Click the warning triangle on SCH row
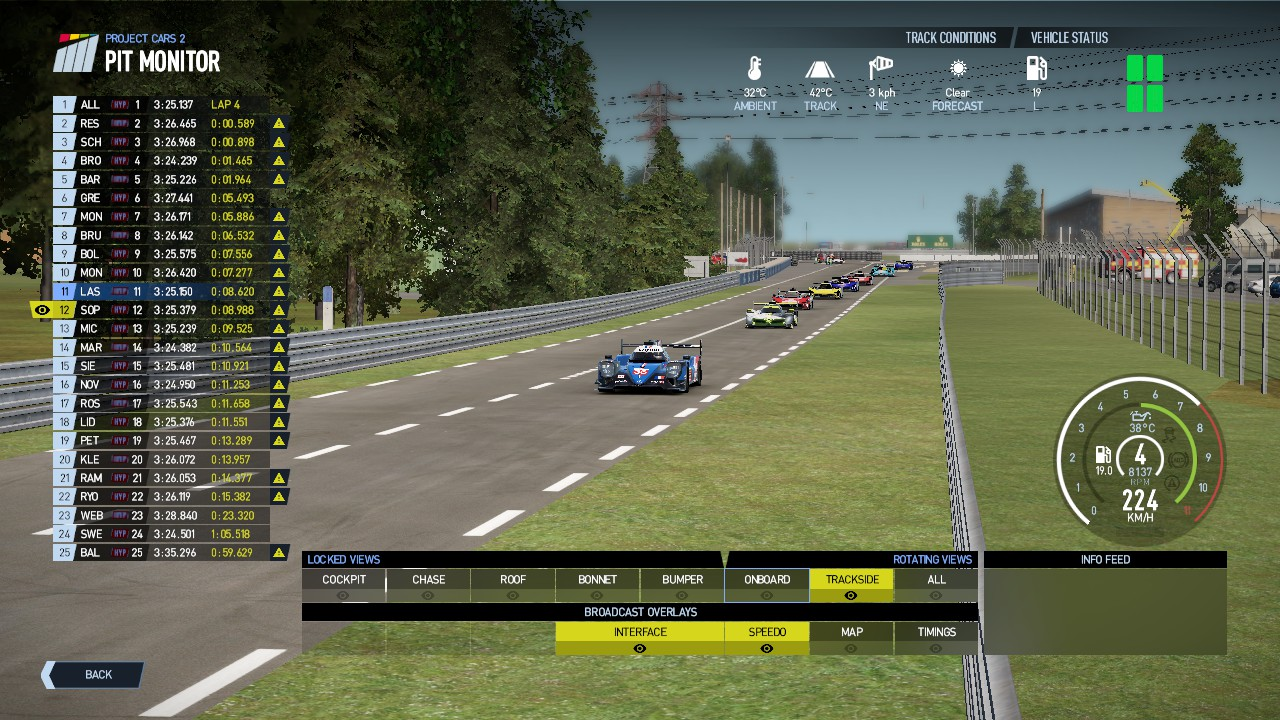 pos(279,142)
